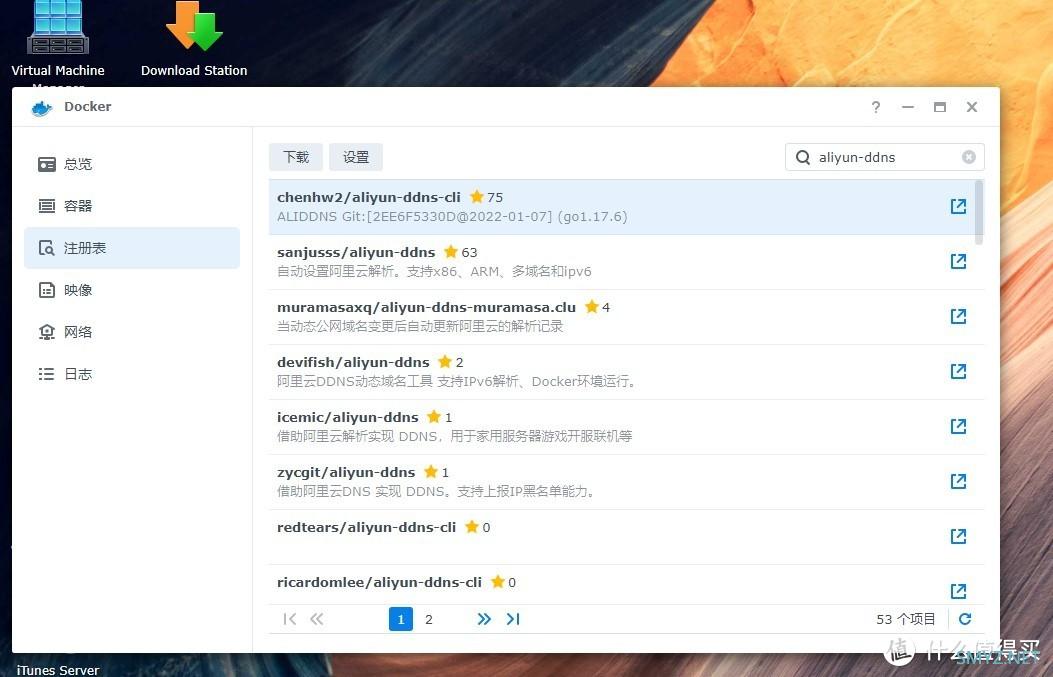Click the search magnifier icon

point(803,157)
